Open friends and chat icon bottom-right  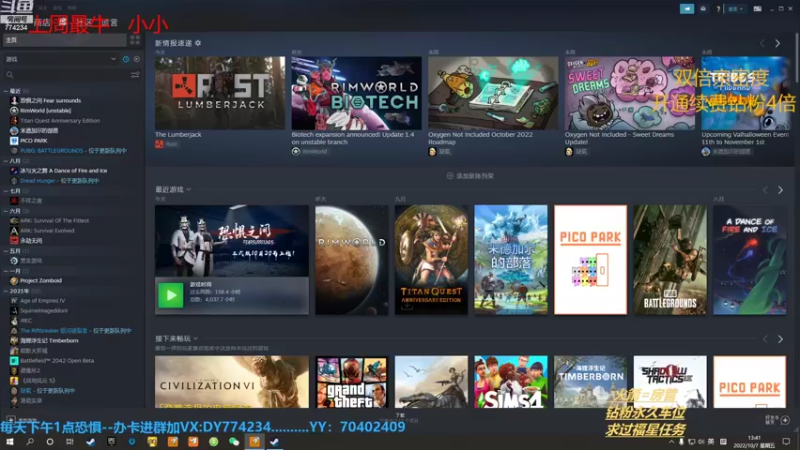[x=785, y=420]
